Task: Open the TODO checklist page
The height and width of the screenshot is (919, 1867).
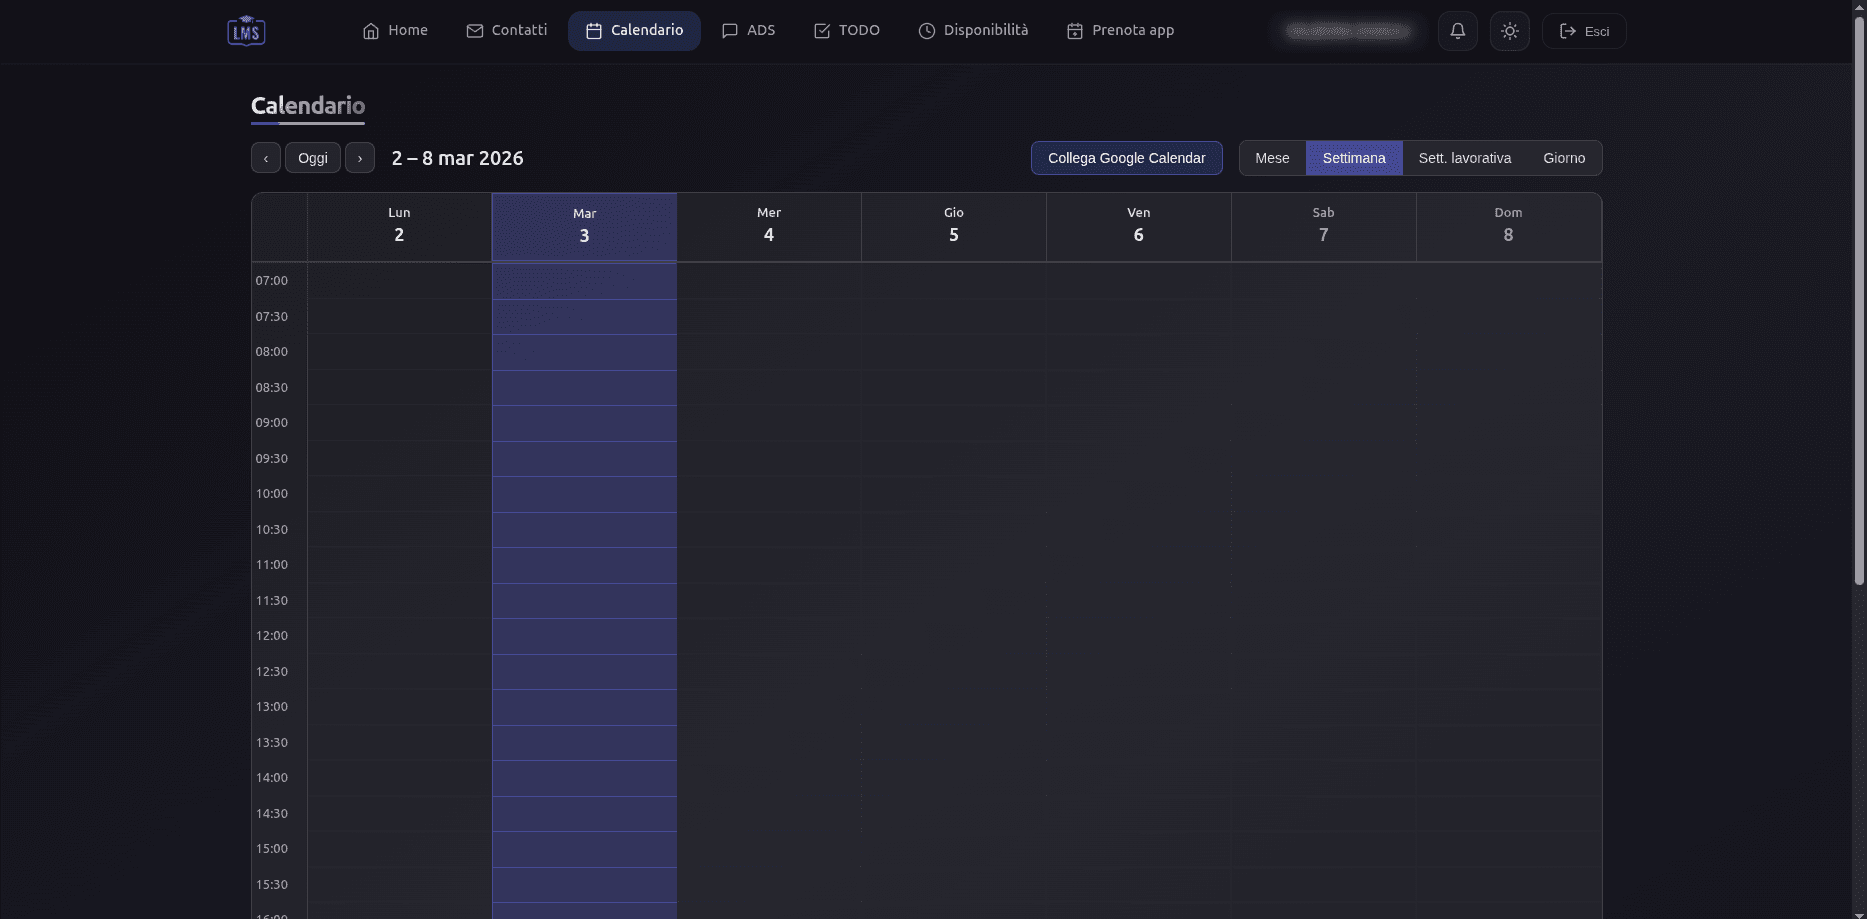Action: 847,31
